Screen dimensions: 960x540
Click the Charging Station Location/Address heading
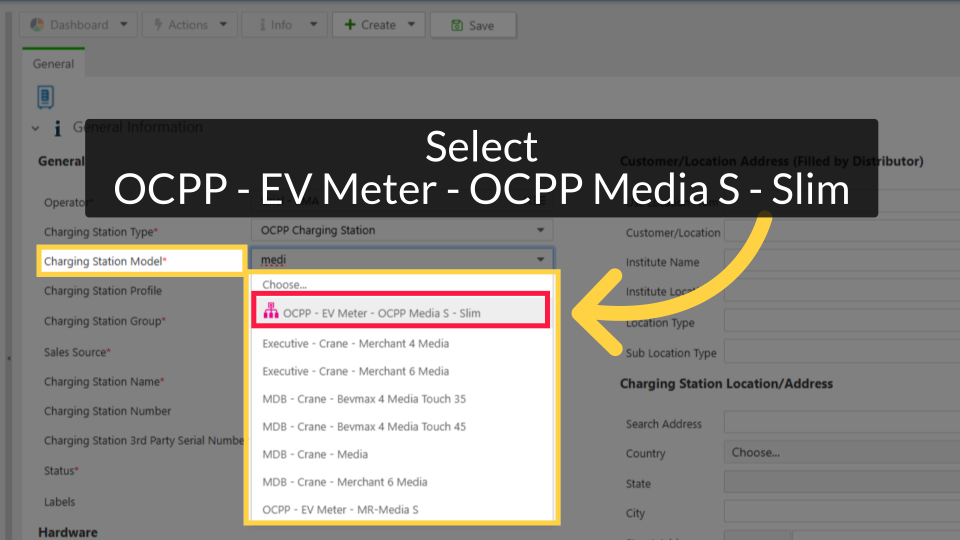click(x=726, y=384)
